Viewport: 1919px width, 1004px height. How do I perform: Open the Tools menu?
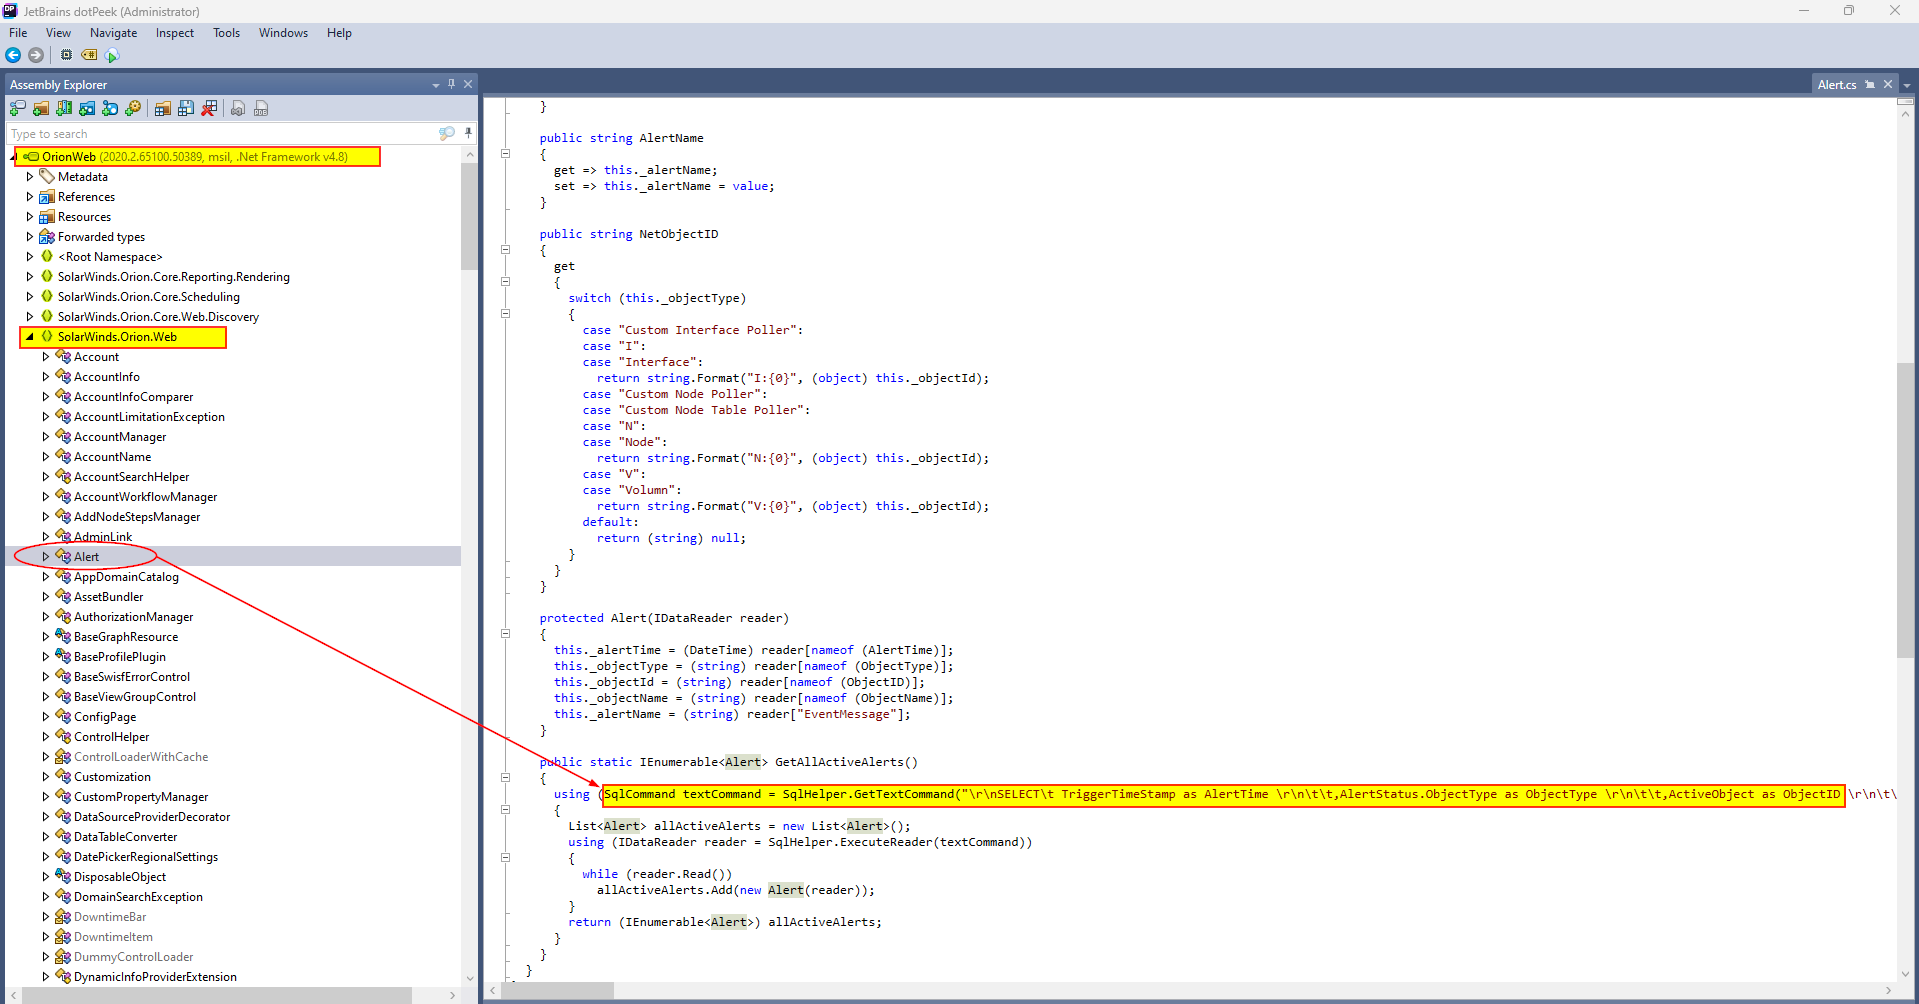[226, 33]
